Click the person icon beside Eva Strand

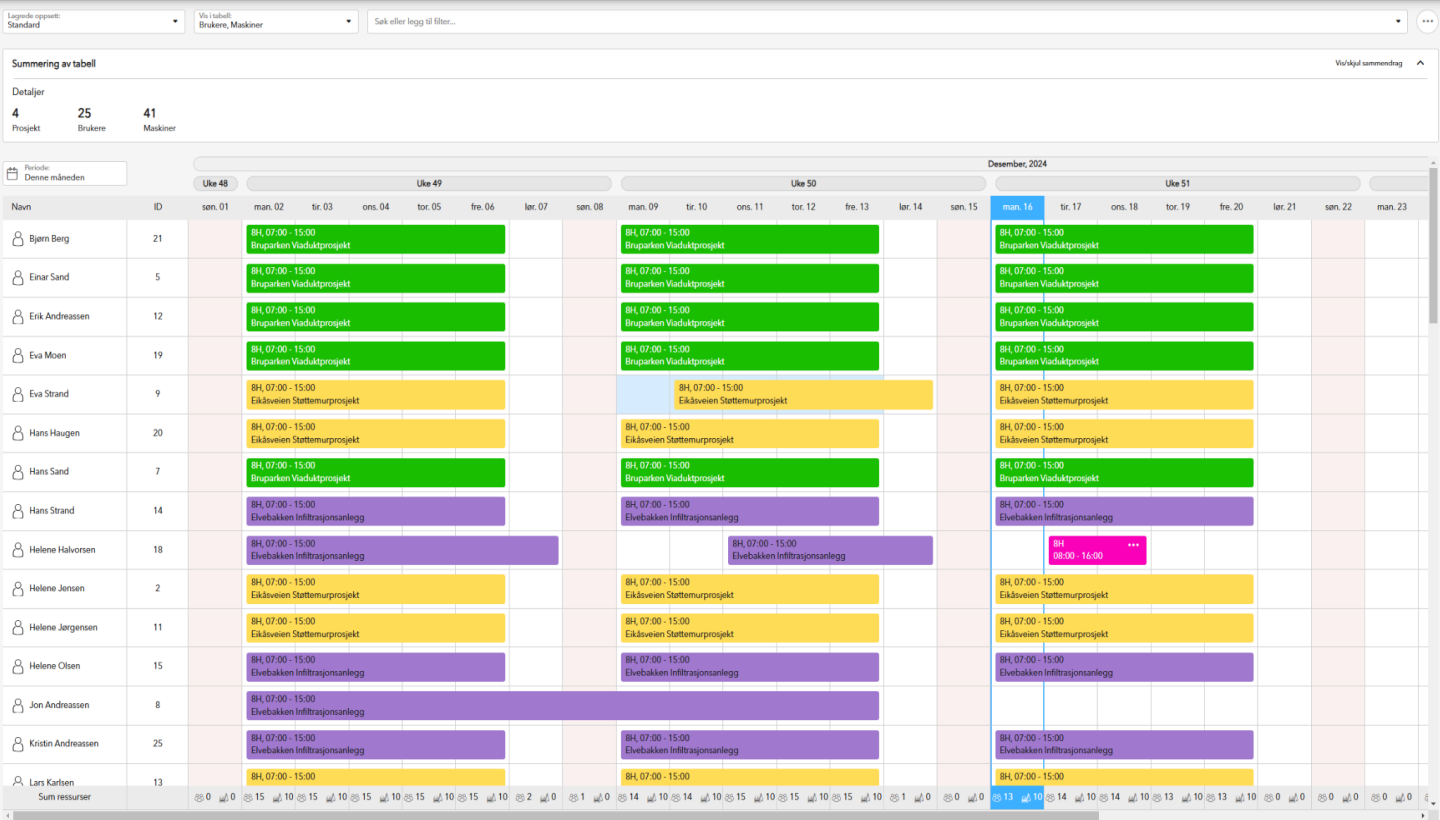(17, 394)
